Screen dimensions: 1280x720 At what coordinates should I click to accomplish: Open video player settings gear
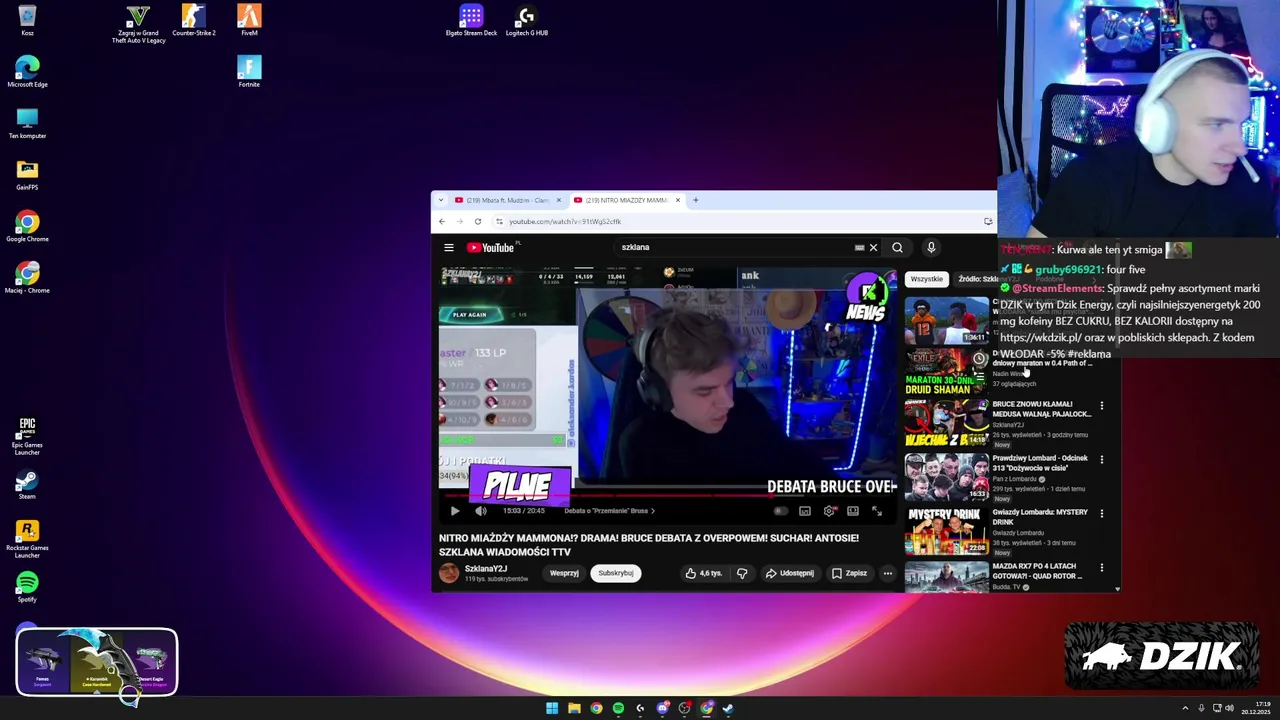829,511
